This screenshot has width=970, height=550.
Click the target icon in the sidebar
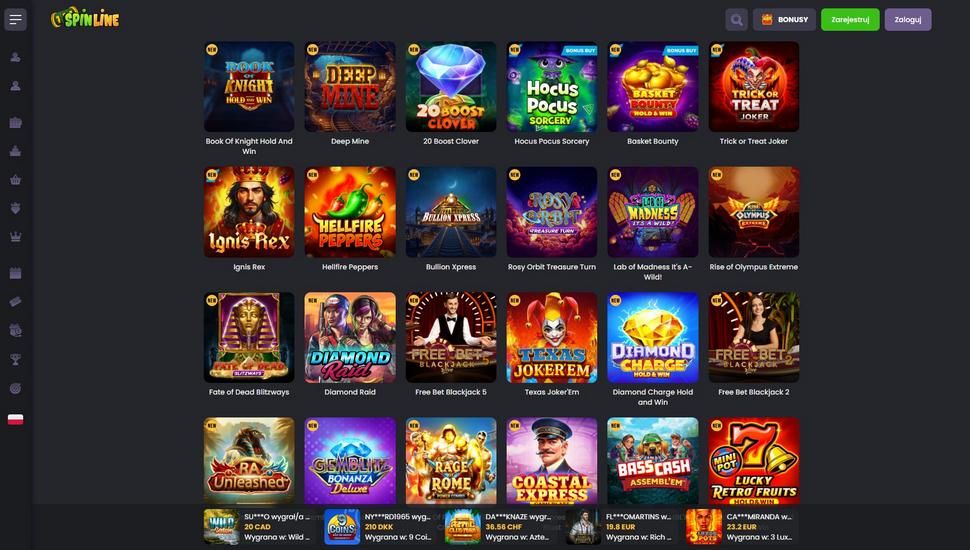pos(15,389)
